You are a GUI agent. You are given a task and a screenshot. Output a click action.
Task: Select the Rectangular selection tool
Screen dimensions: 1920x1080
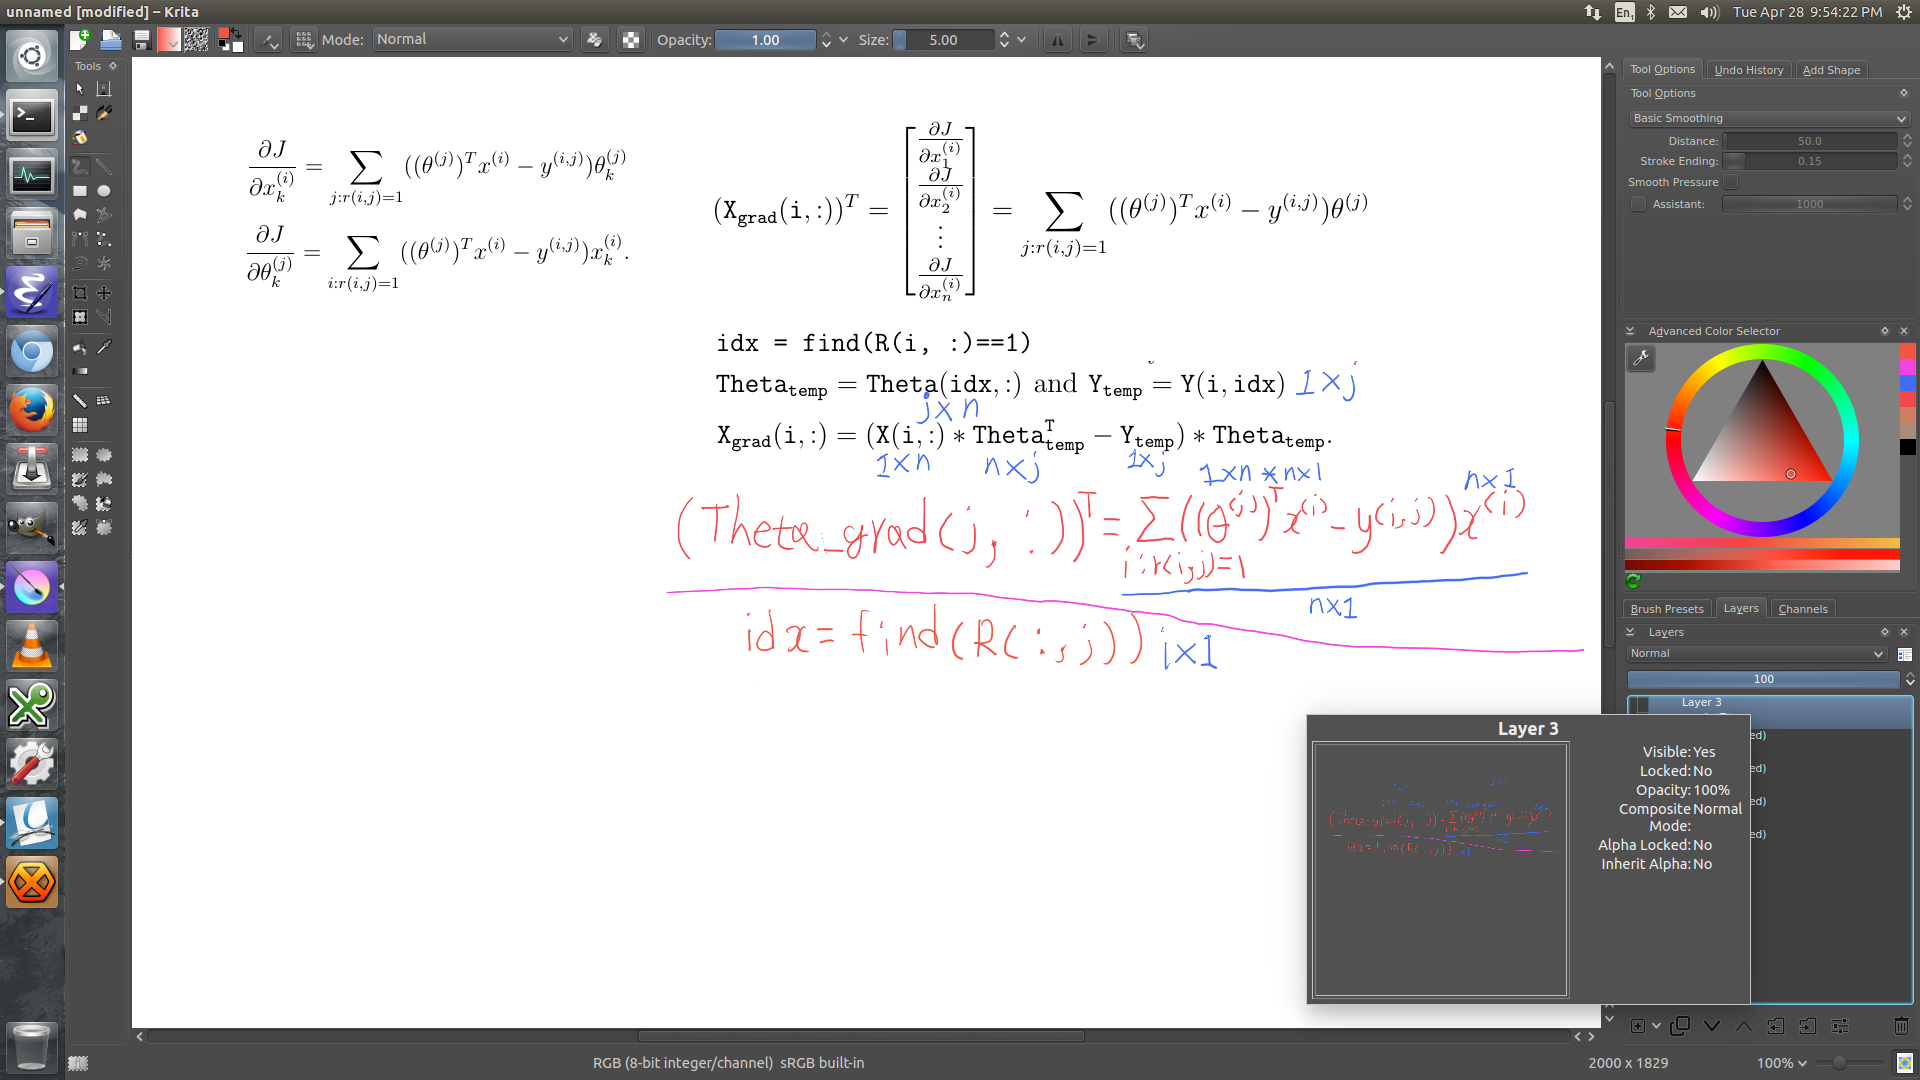click(80, 455)
